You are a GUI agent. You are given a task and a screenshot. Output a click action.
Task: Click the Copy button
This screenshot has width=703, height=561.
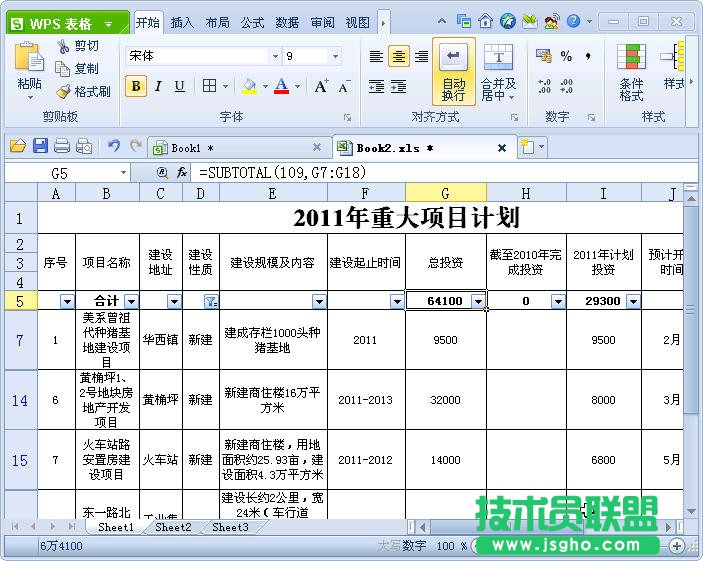click(77, 69)
